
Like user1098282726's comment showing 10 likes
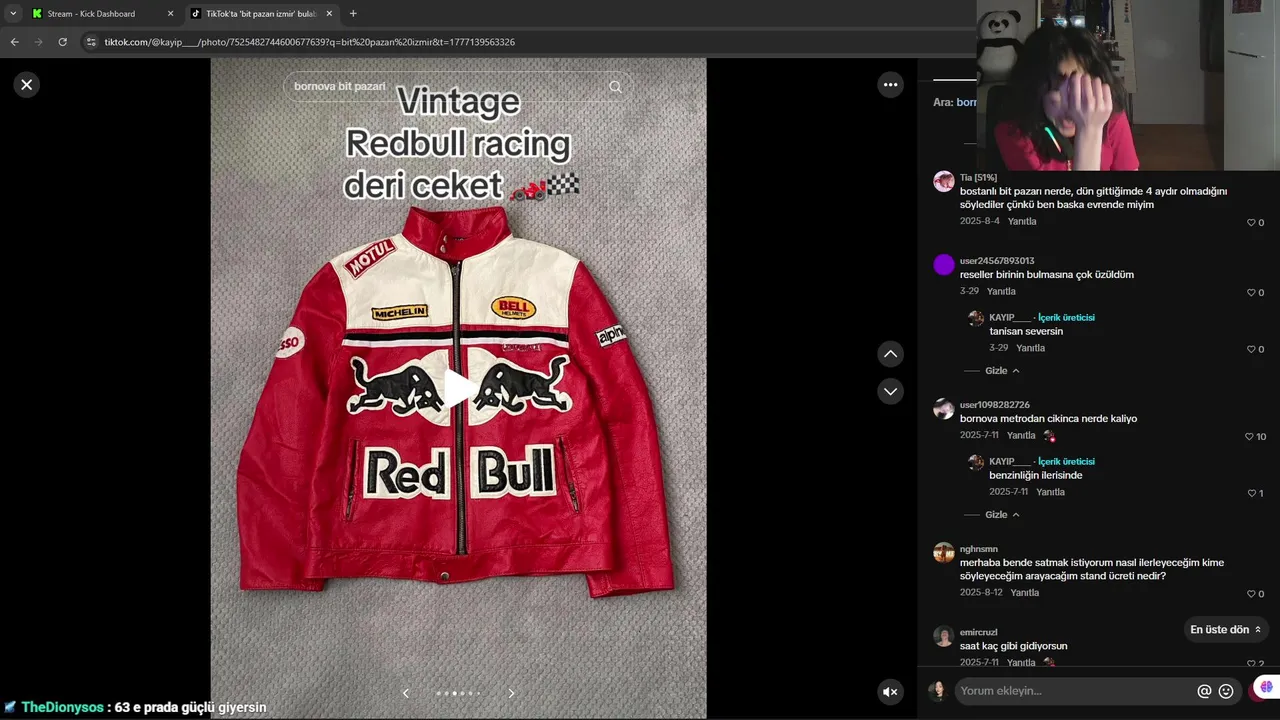click(1249, 437)
